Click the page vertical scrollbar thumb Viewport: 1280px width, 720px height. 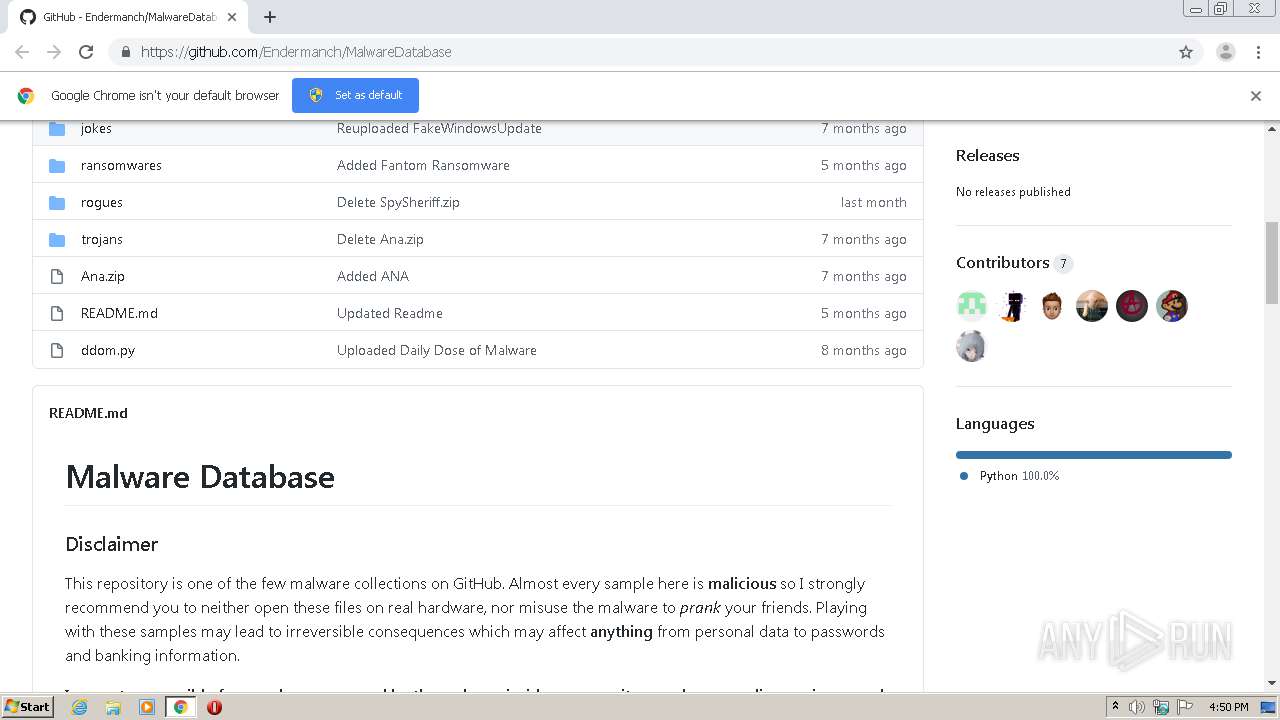point(1272,262)
